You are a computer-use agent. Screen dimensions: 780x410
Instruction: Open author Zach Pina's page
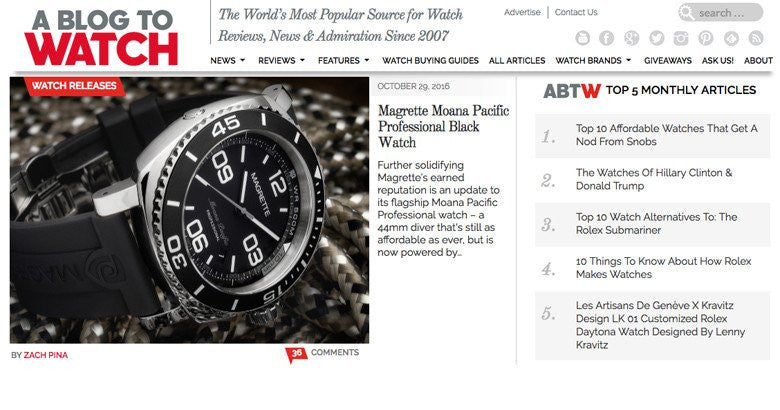tap(46, 355)
